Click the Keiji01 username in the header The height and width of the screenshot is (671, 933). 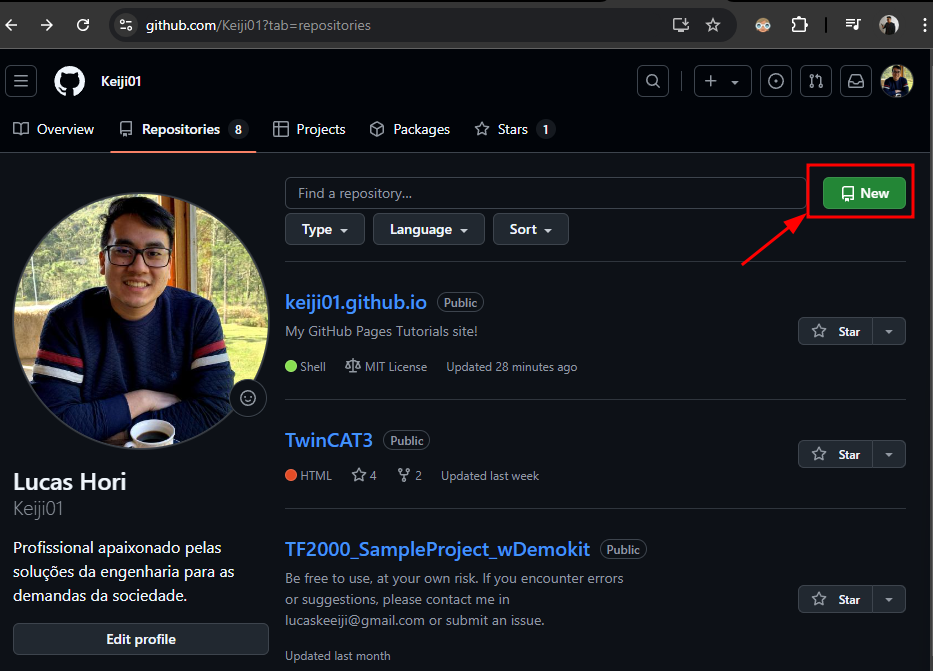pyautogui.click(x=121, y=81)
